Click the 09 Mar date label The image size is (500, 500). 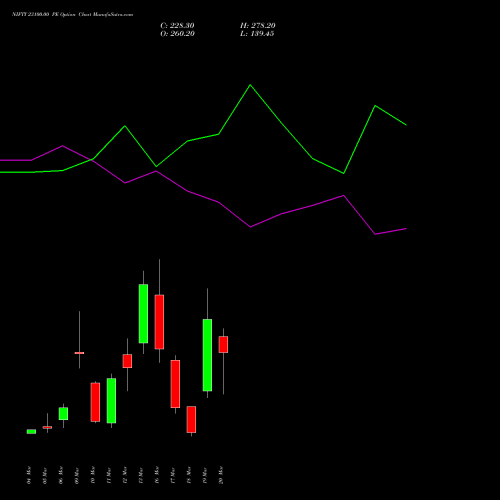(x=77, y=475)
